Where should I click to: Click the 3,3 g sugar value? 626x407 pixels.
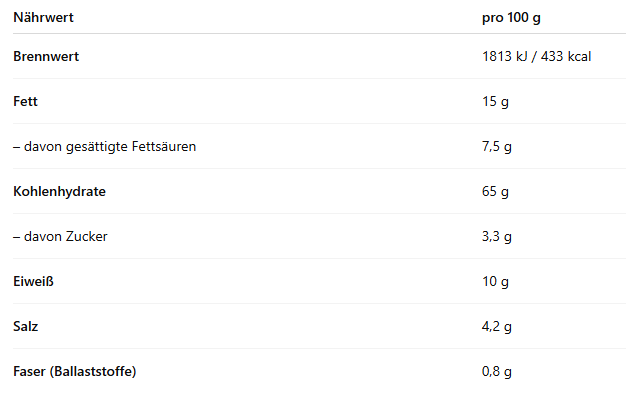point(497,236)
